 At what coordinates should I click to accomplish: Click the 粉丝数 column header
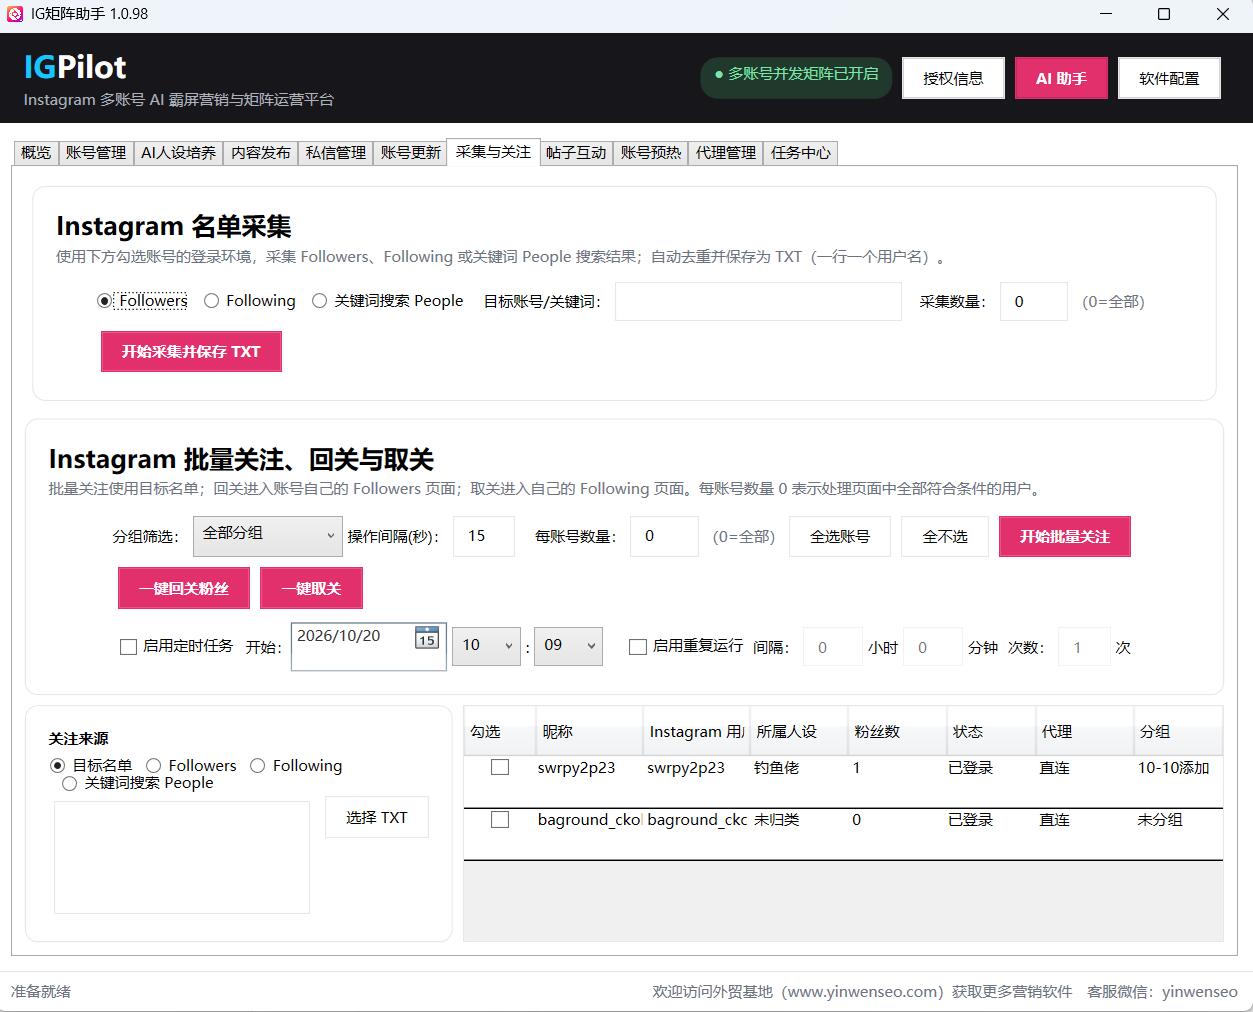tap(897, 732)
